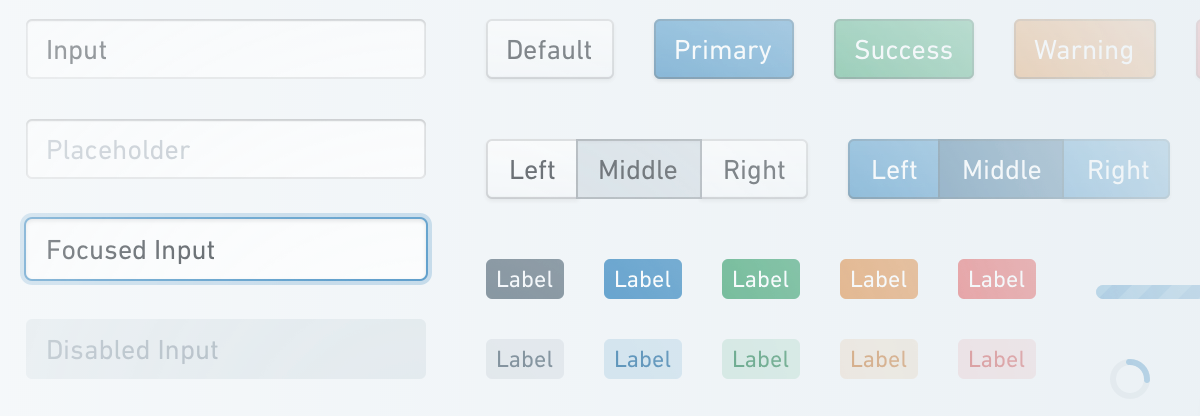Click the solid red Label badge
The height and width of the screenshot is (416, 1200).
click(x=997, y=279)
